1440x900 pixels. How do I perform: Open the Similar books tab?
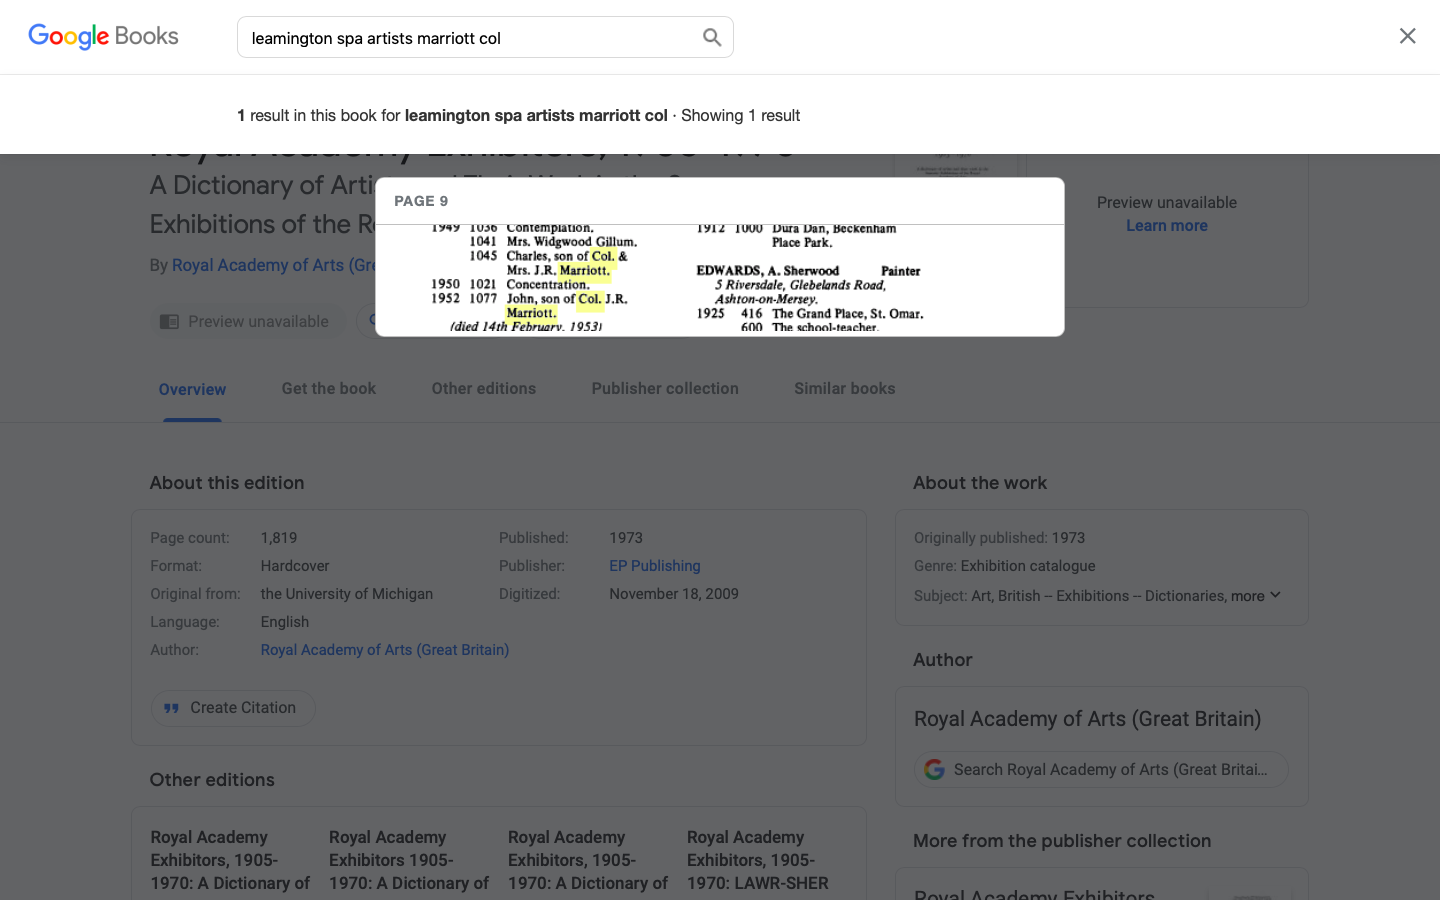pos(844,389)
